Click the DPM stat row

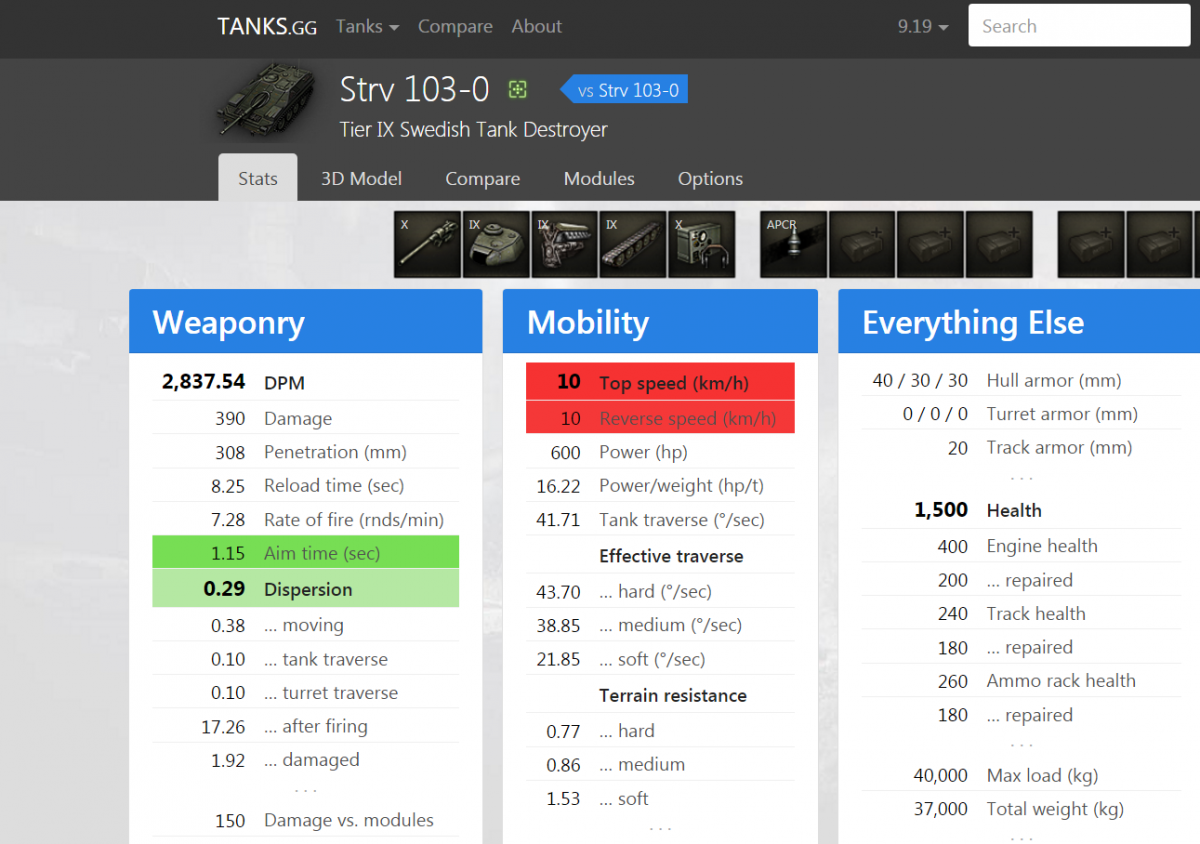click(306, 382)
